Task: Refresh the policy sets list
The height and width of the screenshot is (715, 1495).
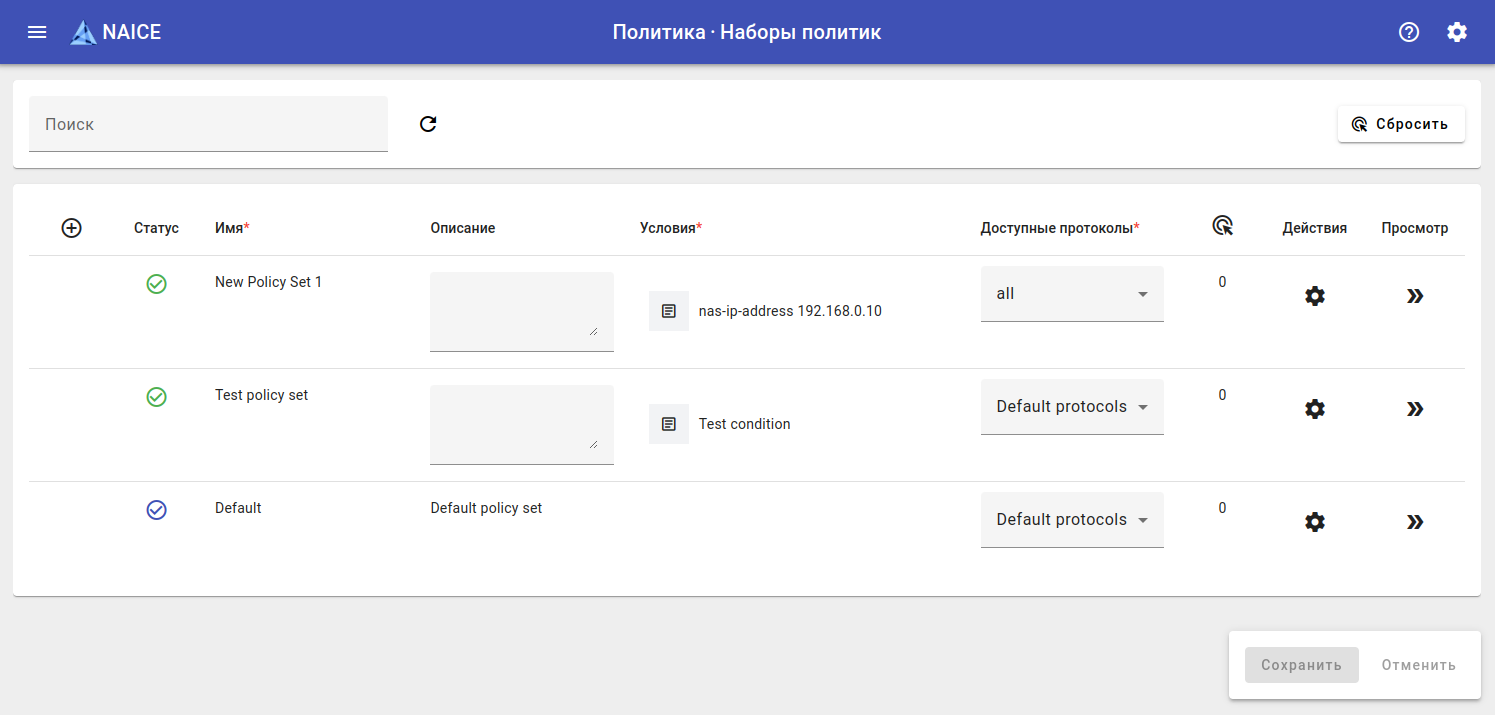Action: 428,124
